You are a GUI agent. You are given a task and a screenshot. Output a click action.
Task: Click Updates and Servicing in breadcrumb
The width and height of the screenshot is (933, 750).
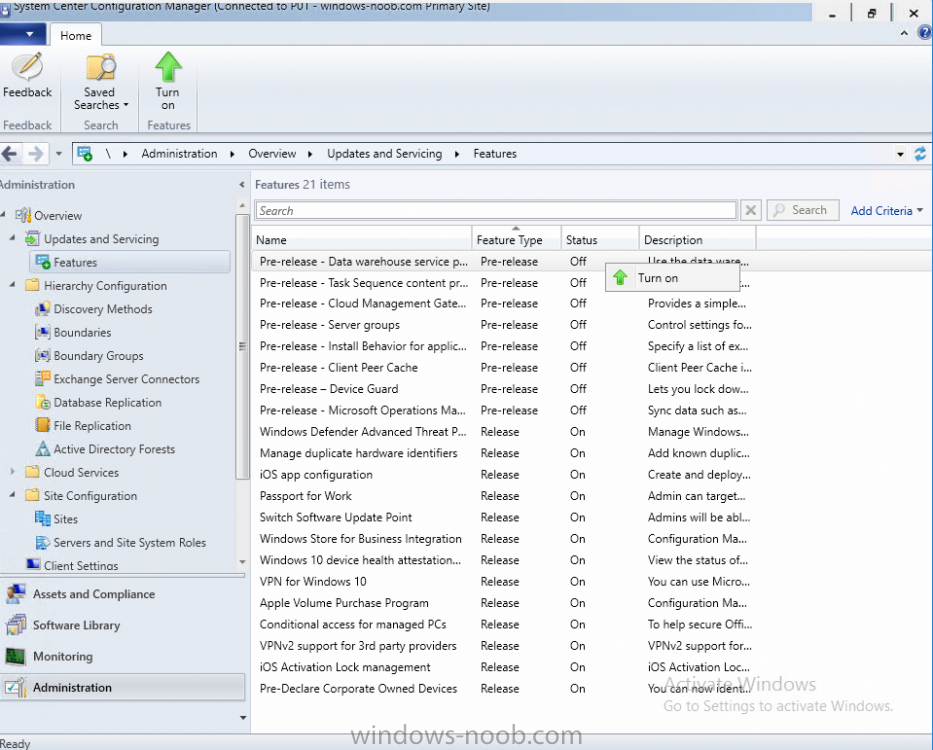pos(384,154)
